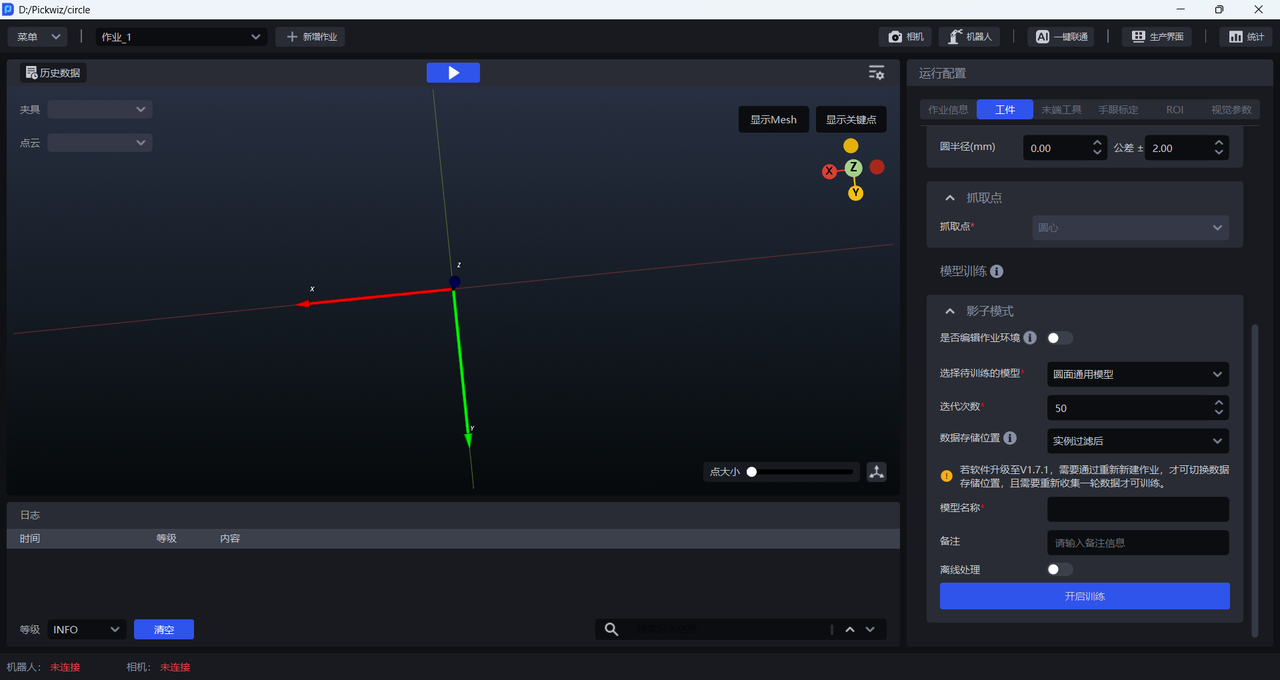Open the 选择待训练的模型 dropdown

(x=1137, y=374)
